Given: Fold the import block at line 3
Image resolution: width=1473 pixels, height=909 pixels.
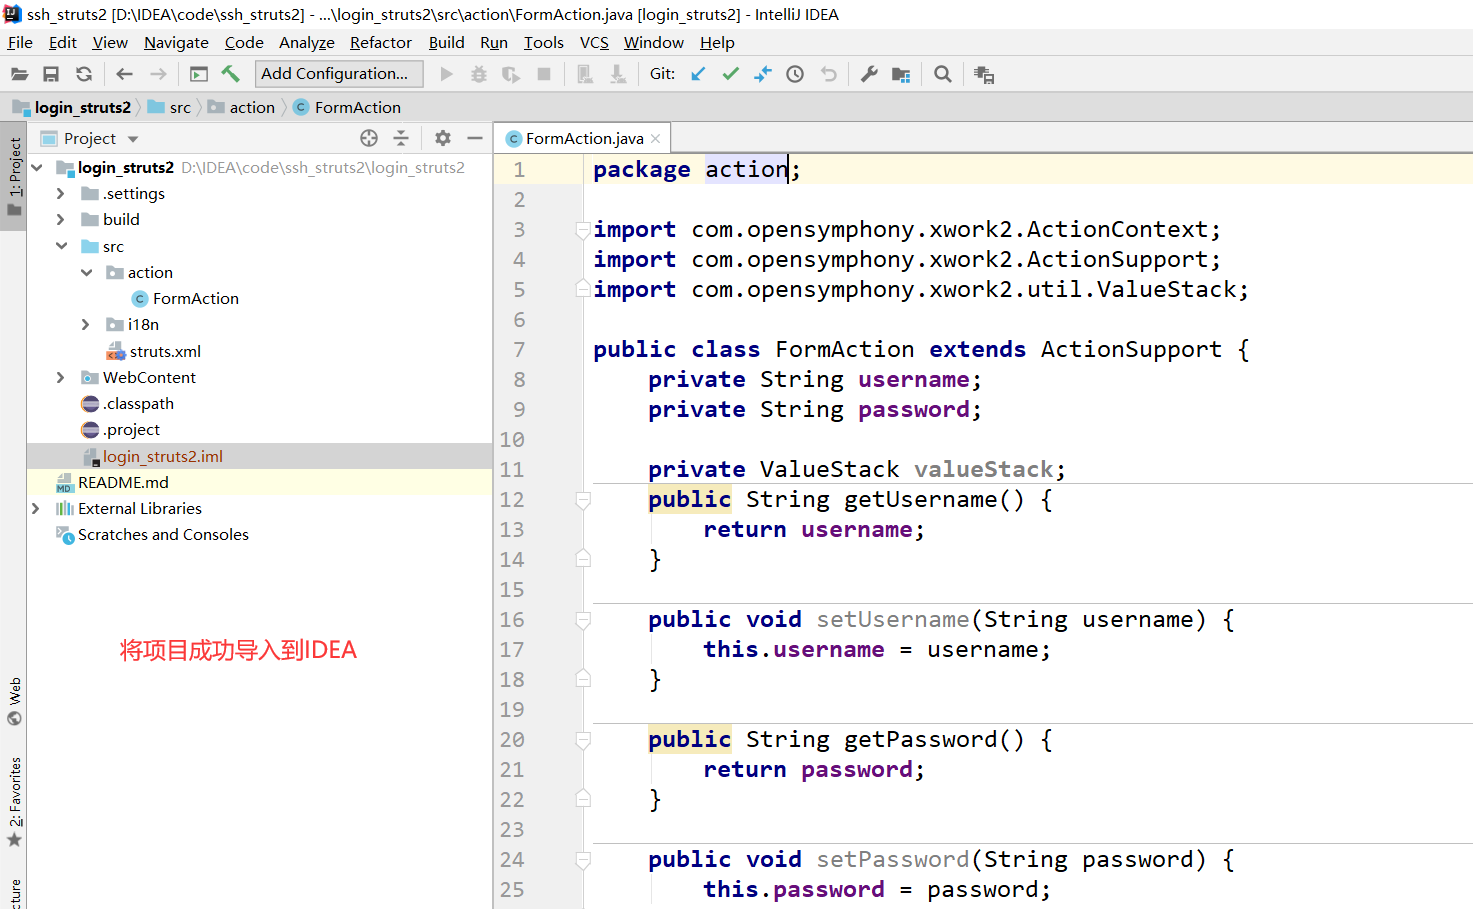Looking at the screenshot, I should pos(582,230).
